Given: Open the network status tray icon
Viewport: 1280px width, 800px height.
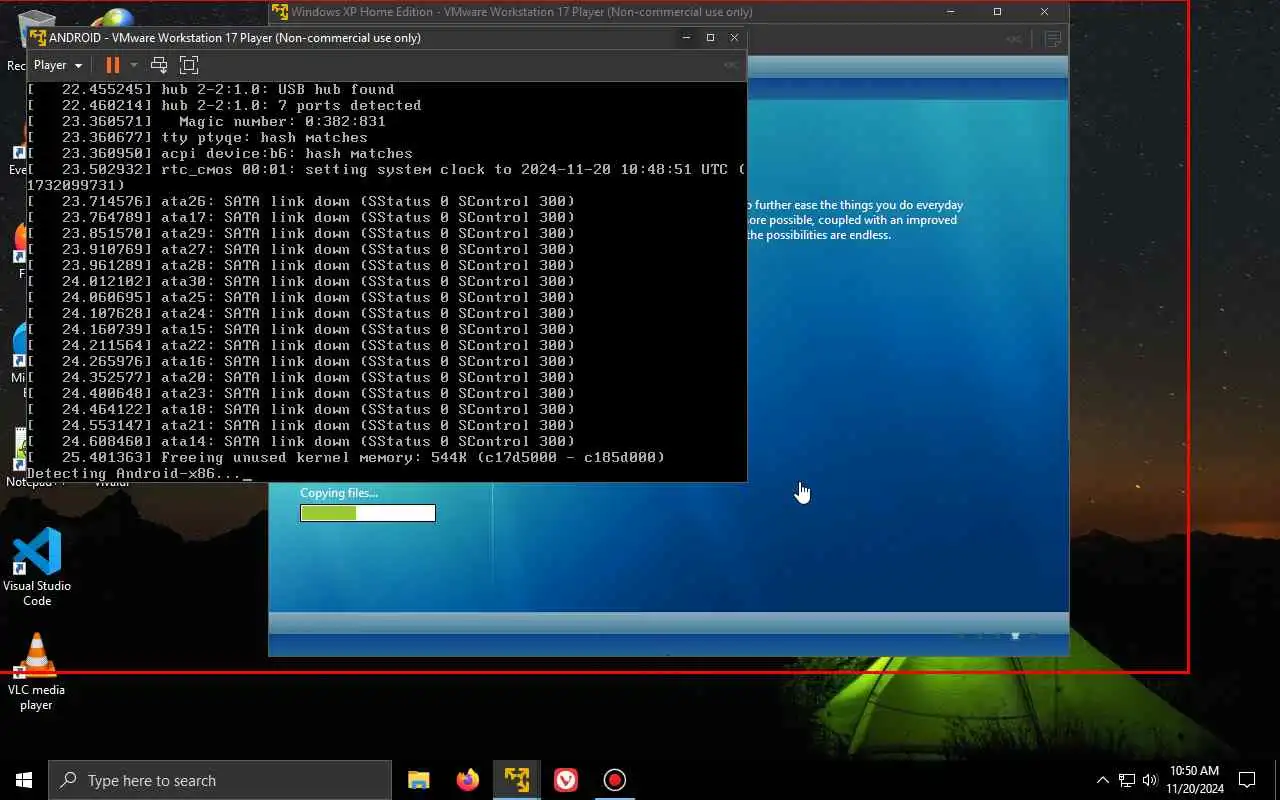Looking at the screenshot, I should tap(1127, 780).
